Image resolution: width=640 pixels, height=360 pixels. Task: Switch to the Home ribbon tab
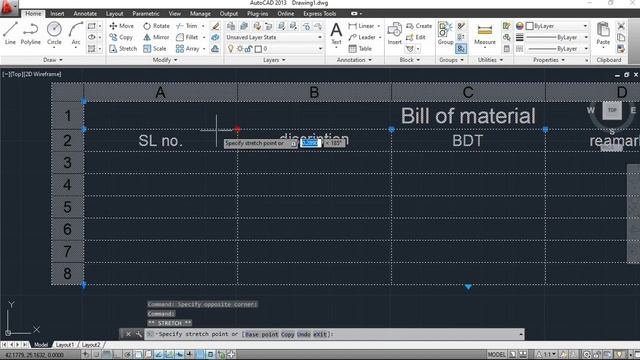click(33, 13)
